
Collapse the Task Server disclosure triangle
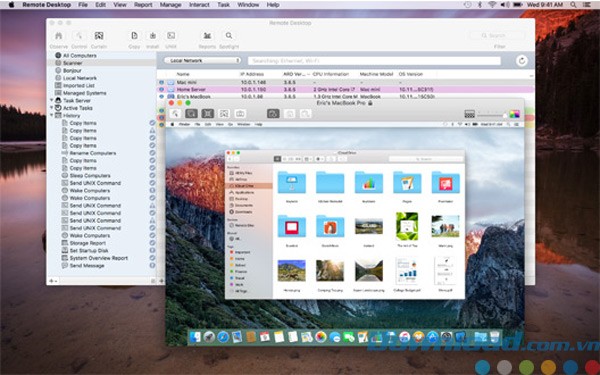52,100
